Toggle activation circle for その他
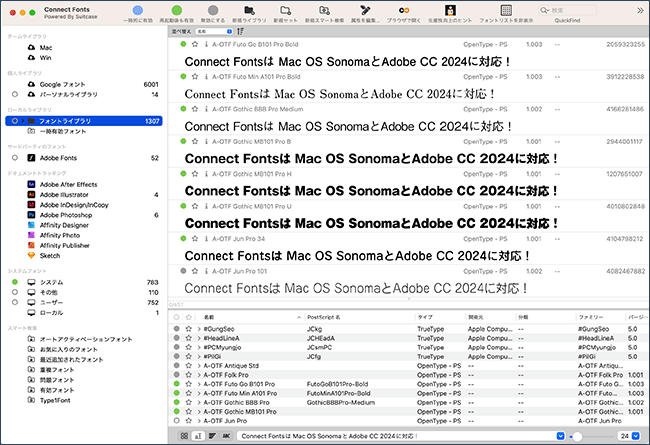This screenshot has width=650, height=445. pos(15,292)
